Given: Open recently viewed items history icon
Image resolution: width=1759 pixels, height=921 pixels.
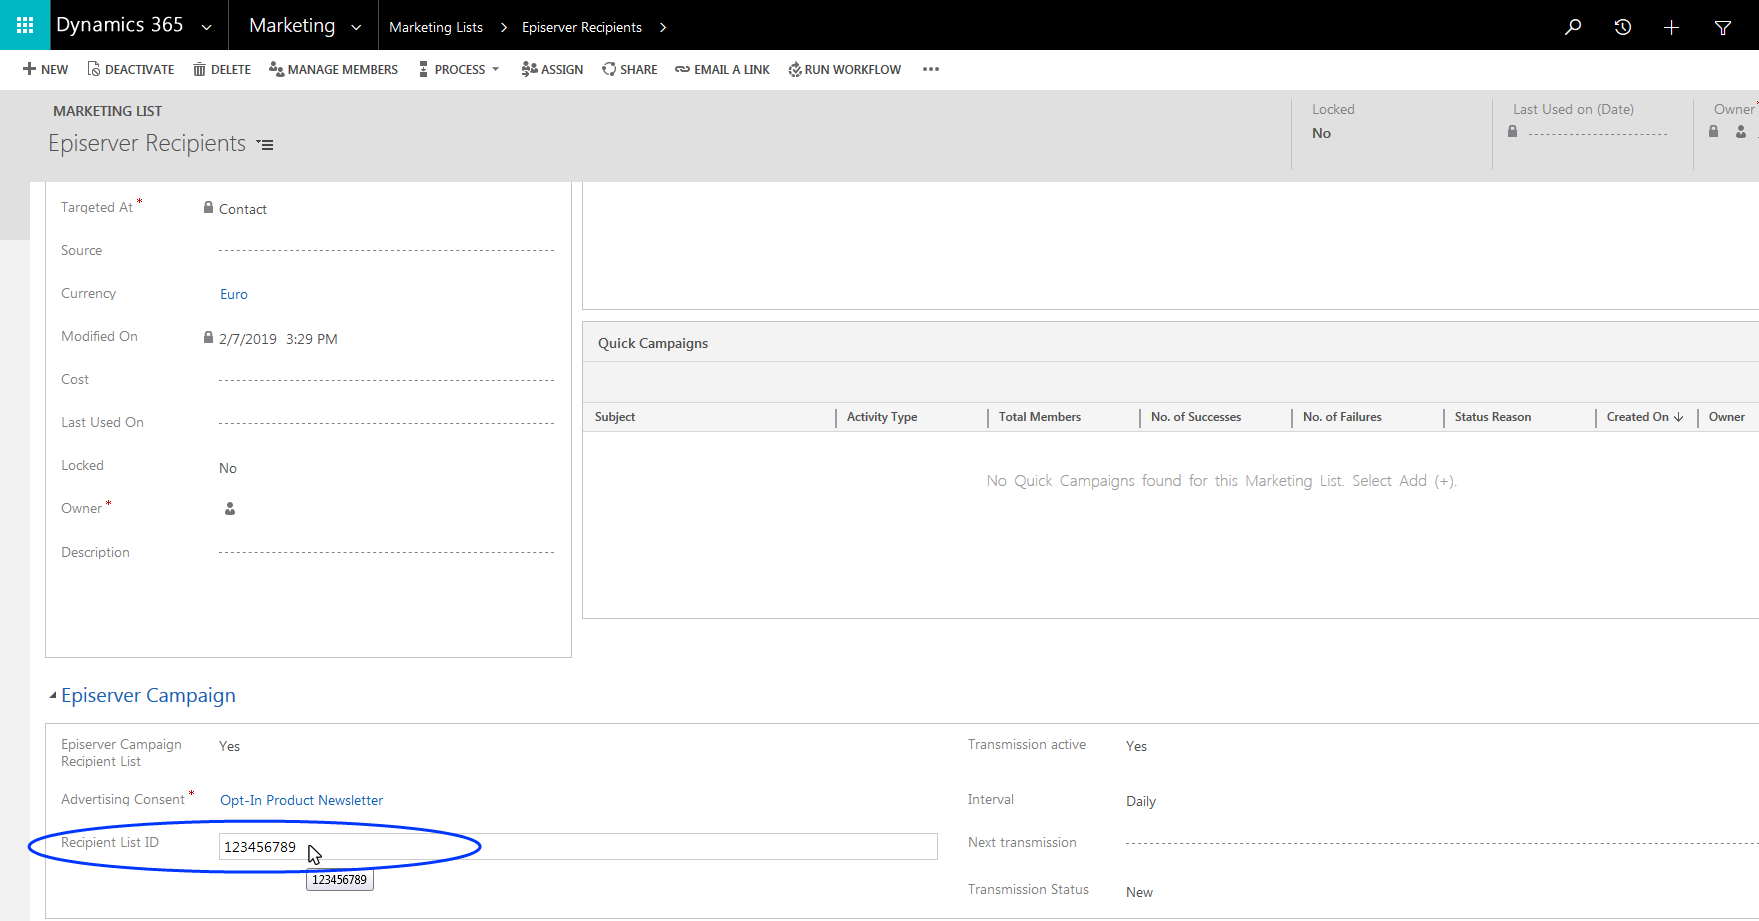Looking at the screenshot, I should [1622, 27].
